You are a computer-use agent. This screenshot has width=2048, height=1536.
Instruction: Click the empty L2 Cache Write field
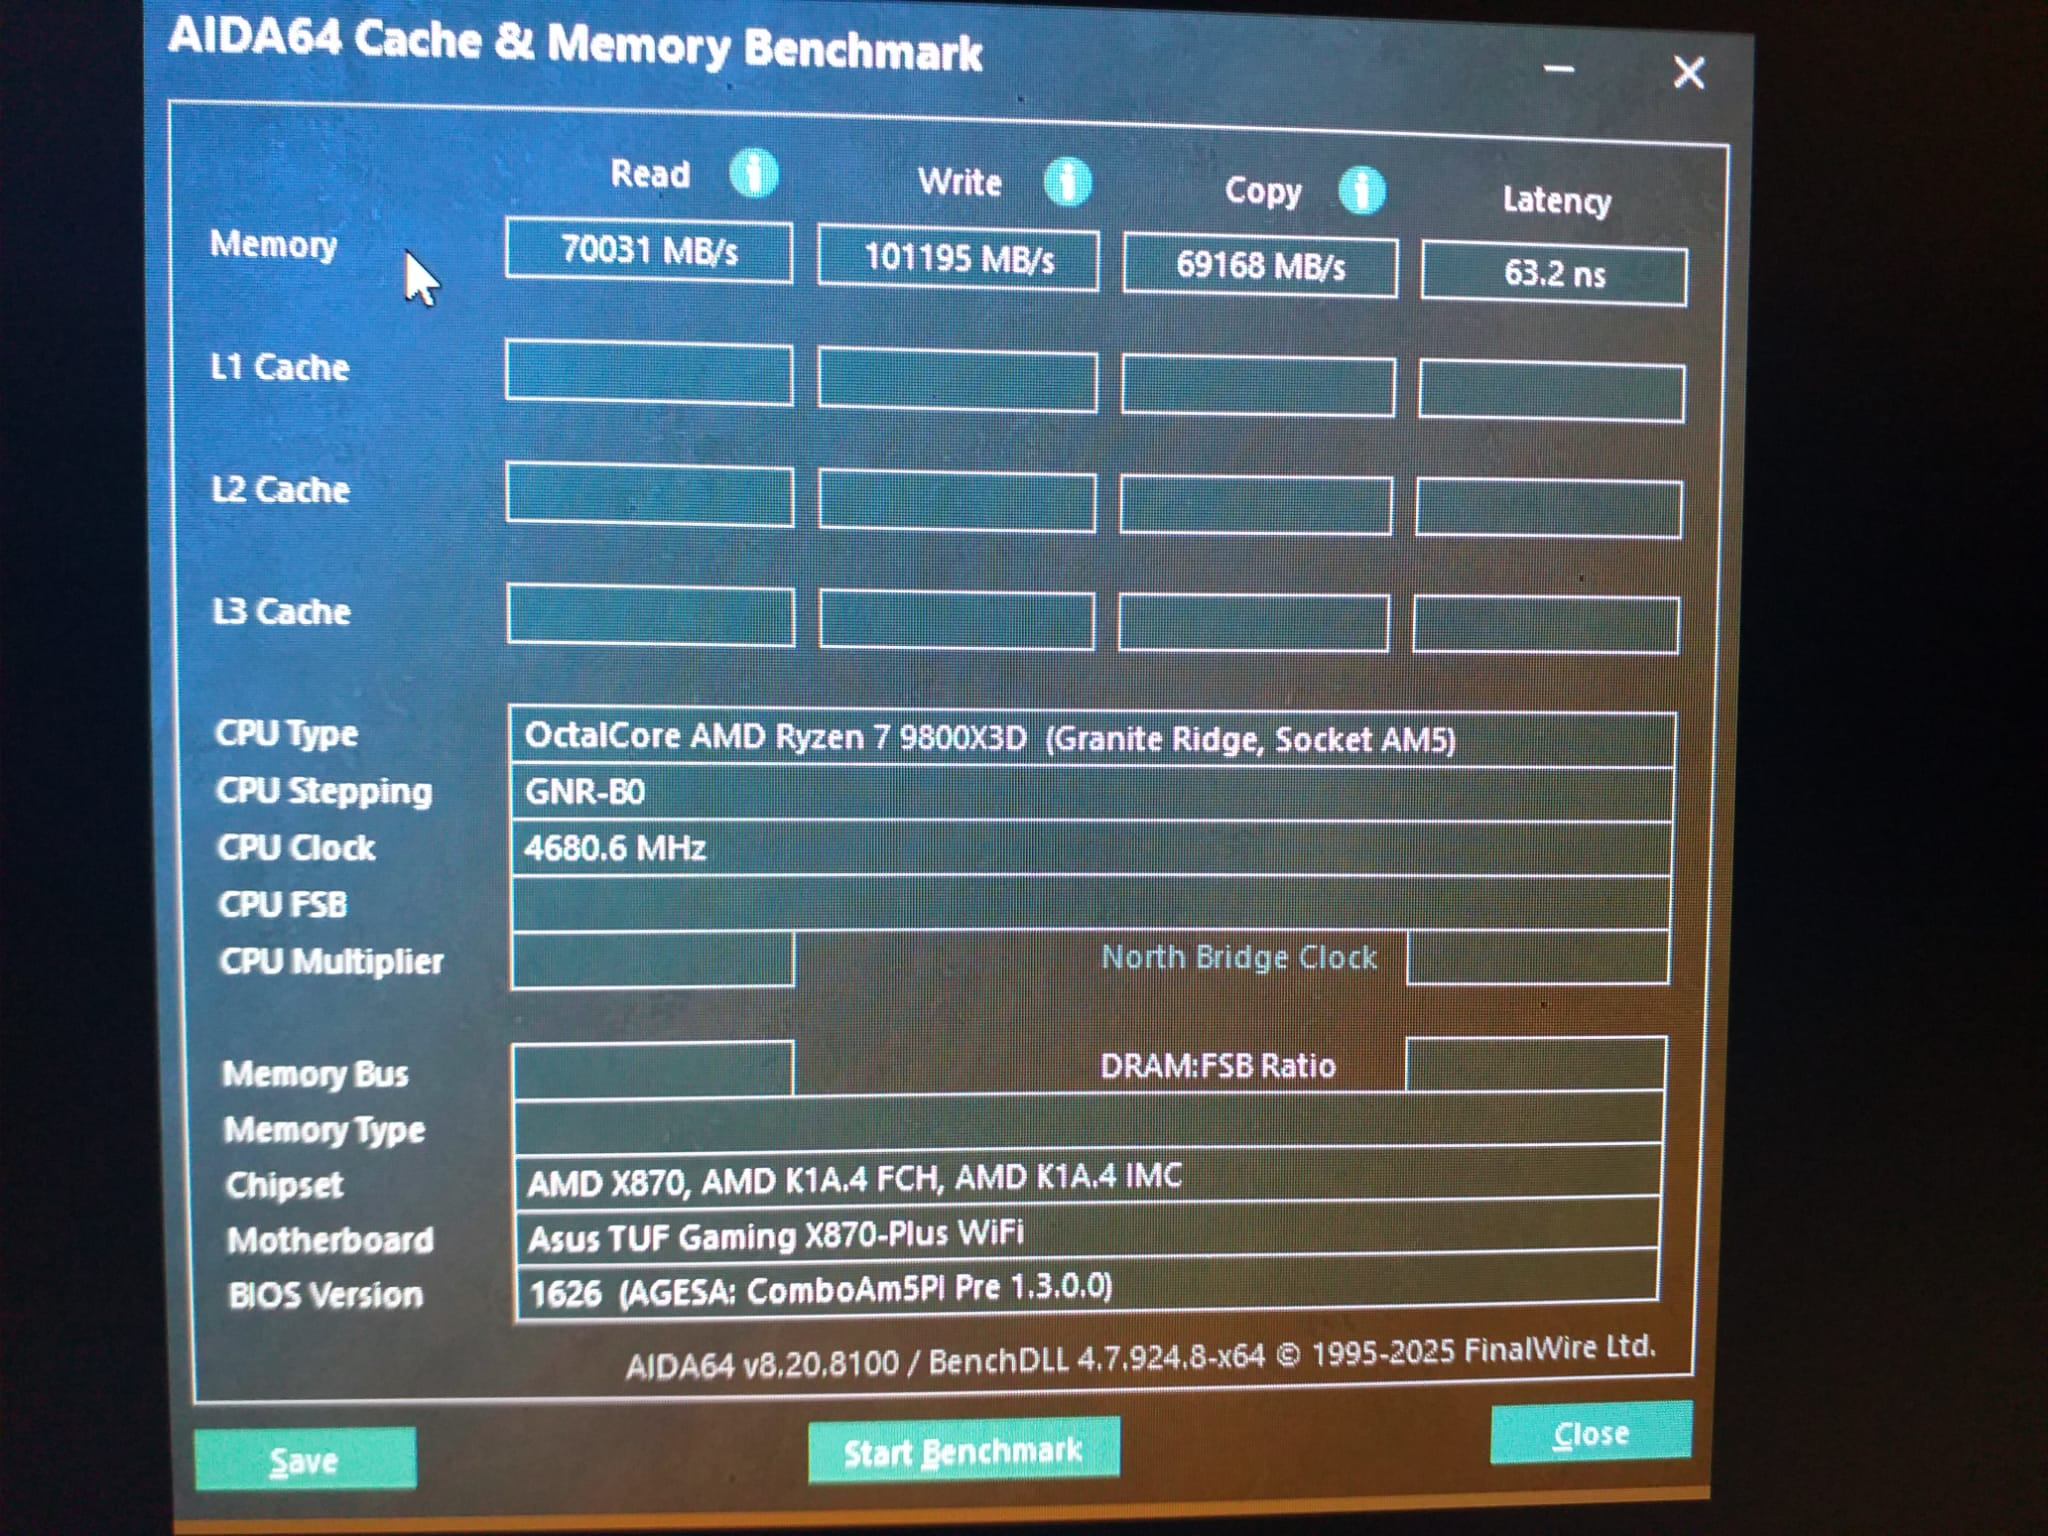click(957, 501)
